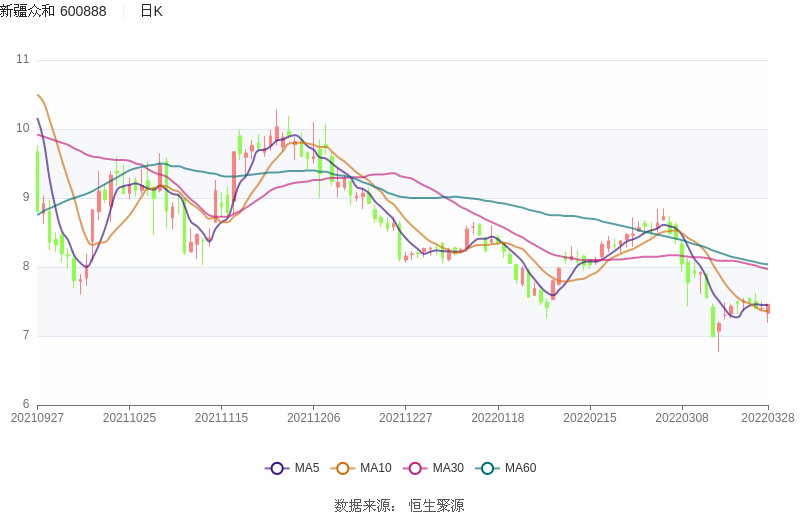Click the y-axis value 6 label

tap(26, 405)
